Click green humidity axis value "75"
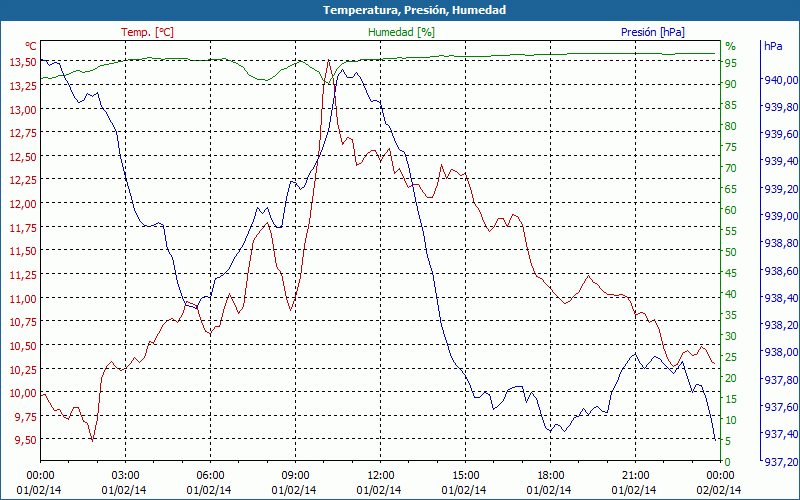This screenshot has width=800, height=500. point(731,147)
